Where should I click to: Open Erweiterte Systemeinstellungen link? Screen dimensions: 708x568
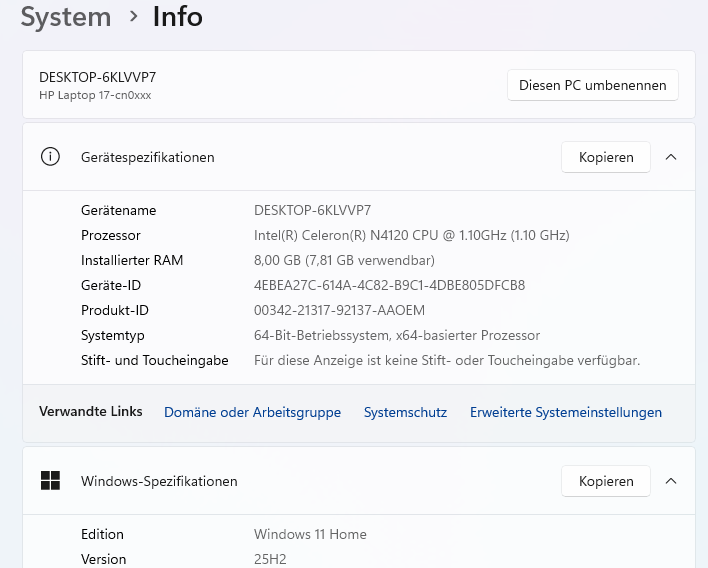[566, 412]
